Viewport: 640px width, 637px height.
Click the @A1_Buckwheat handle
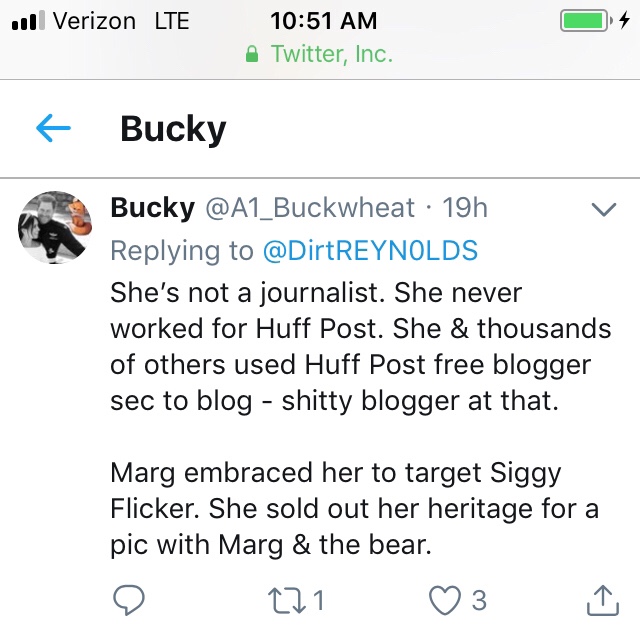(309, 208)
